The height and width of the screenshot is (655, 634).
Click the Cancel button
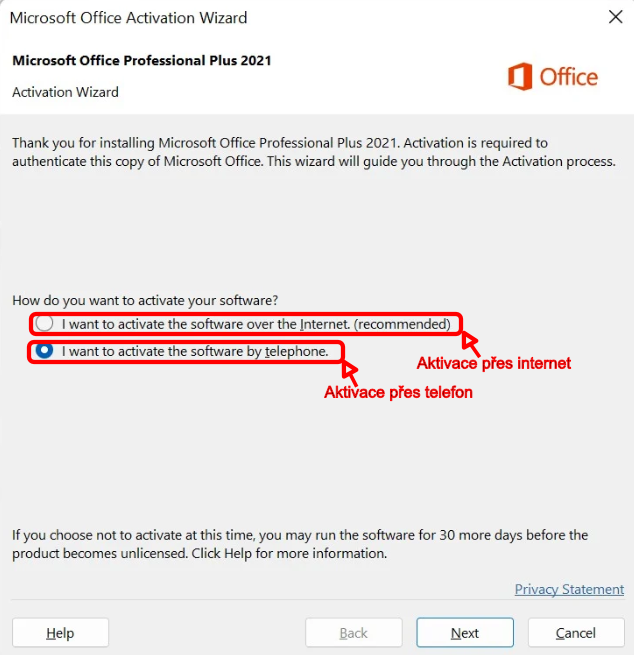pos(575,633)
